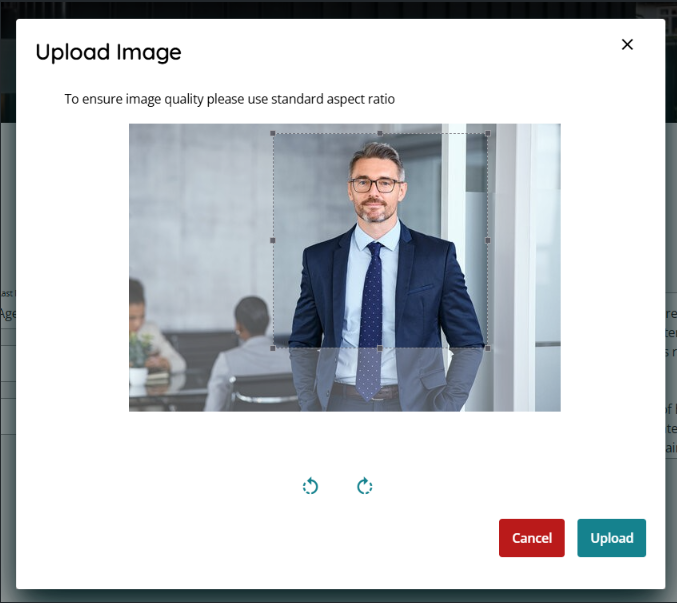Click the top-center crop handle
The width and height of the screenshot is (677, 603).
pos(380,133)
